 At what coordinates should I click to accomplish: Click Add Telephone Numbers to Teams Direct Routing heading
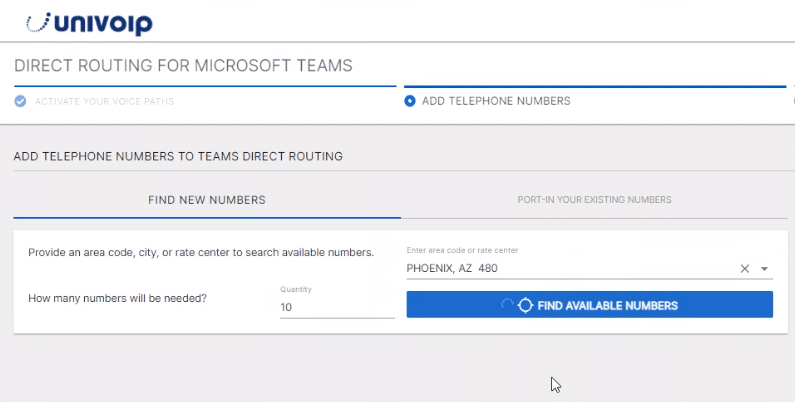178,156
